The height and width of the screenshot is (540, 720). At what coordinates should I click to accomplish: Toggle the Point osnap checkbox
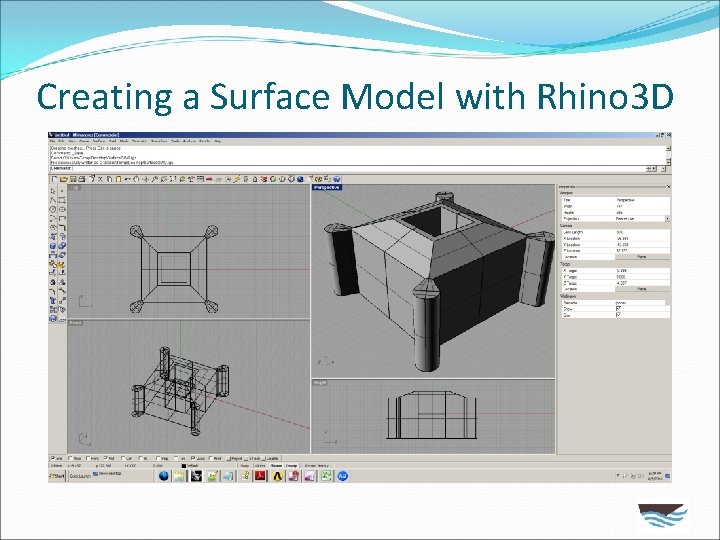[x=88, y=458]
